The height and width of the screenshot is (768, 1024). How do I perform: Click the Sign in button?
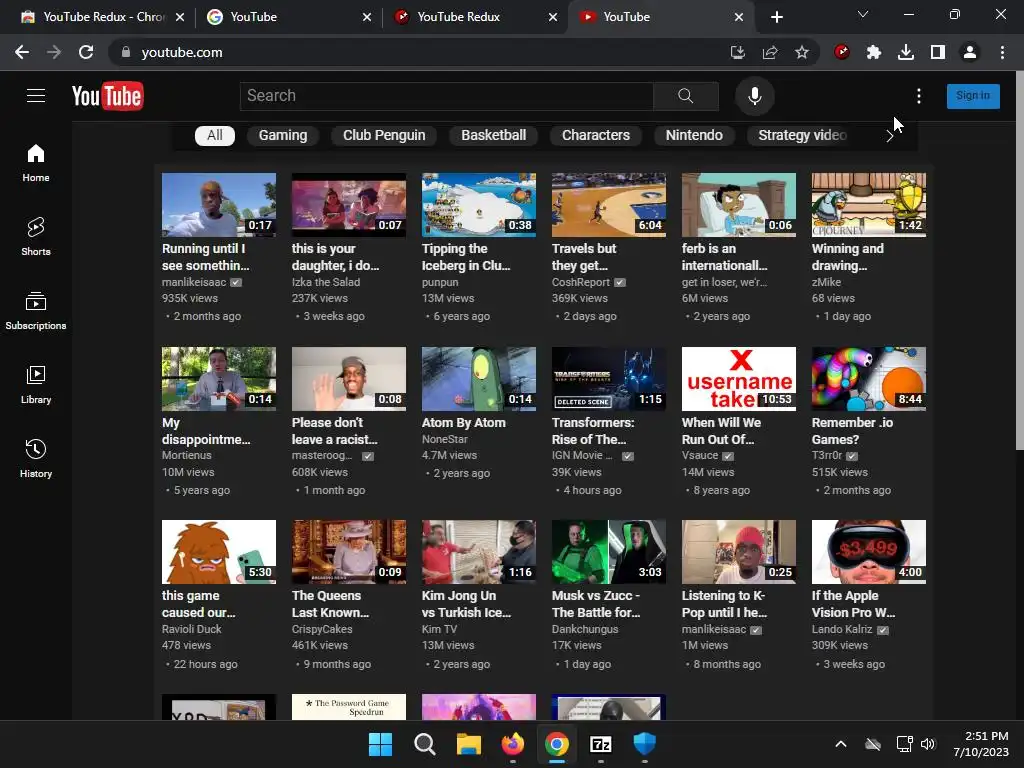coord(973,96)
